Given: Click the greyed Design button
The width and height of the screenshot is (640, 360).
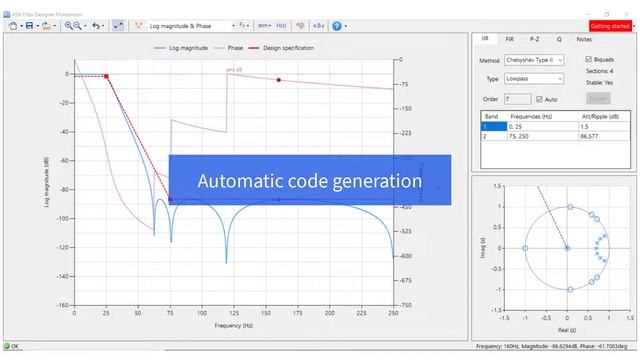Looking at the screenshot, I should click(x=598, y=98).
